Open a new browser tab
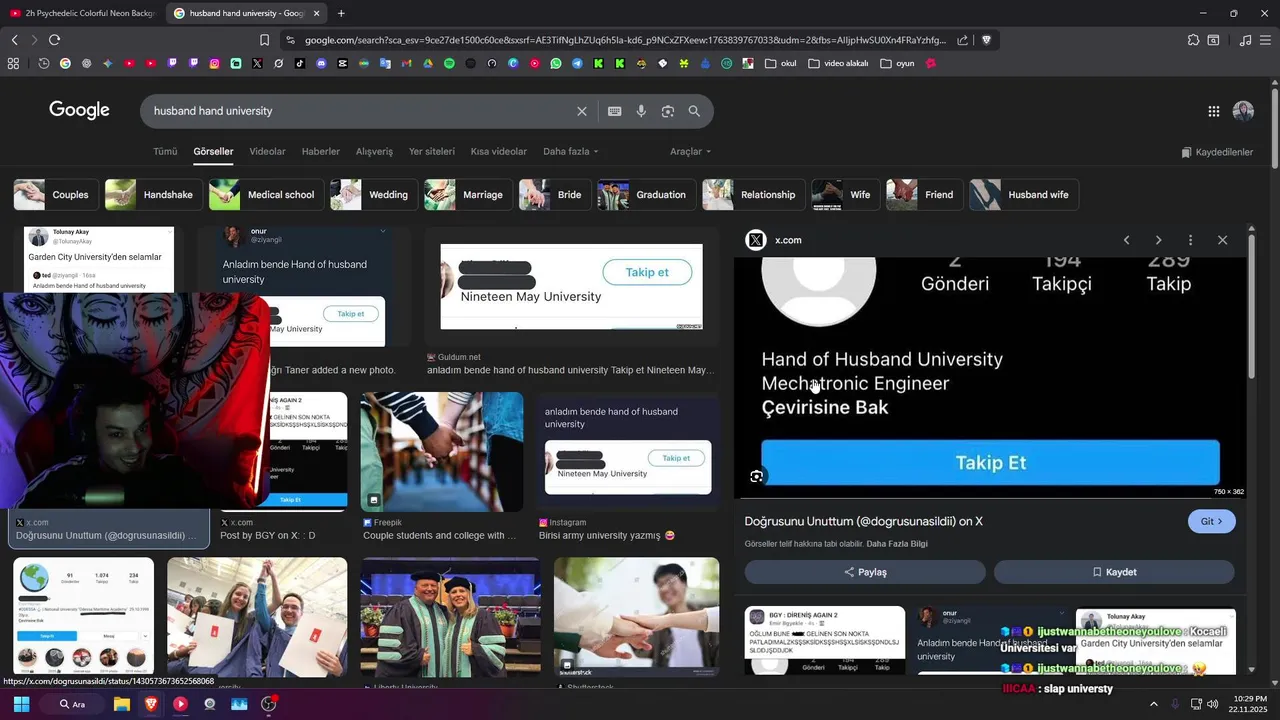The image size is (1280, 720). (x=341, y=13)
